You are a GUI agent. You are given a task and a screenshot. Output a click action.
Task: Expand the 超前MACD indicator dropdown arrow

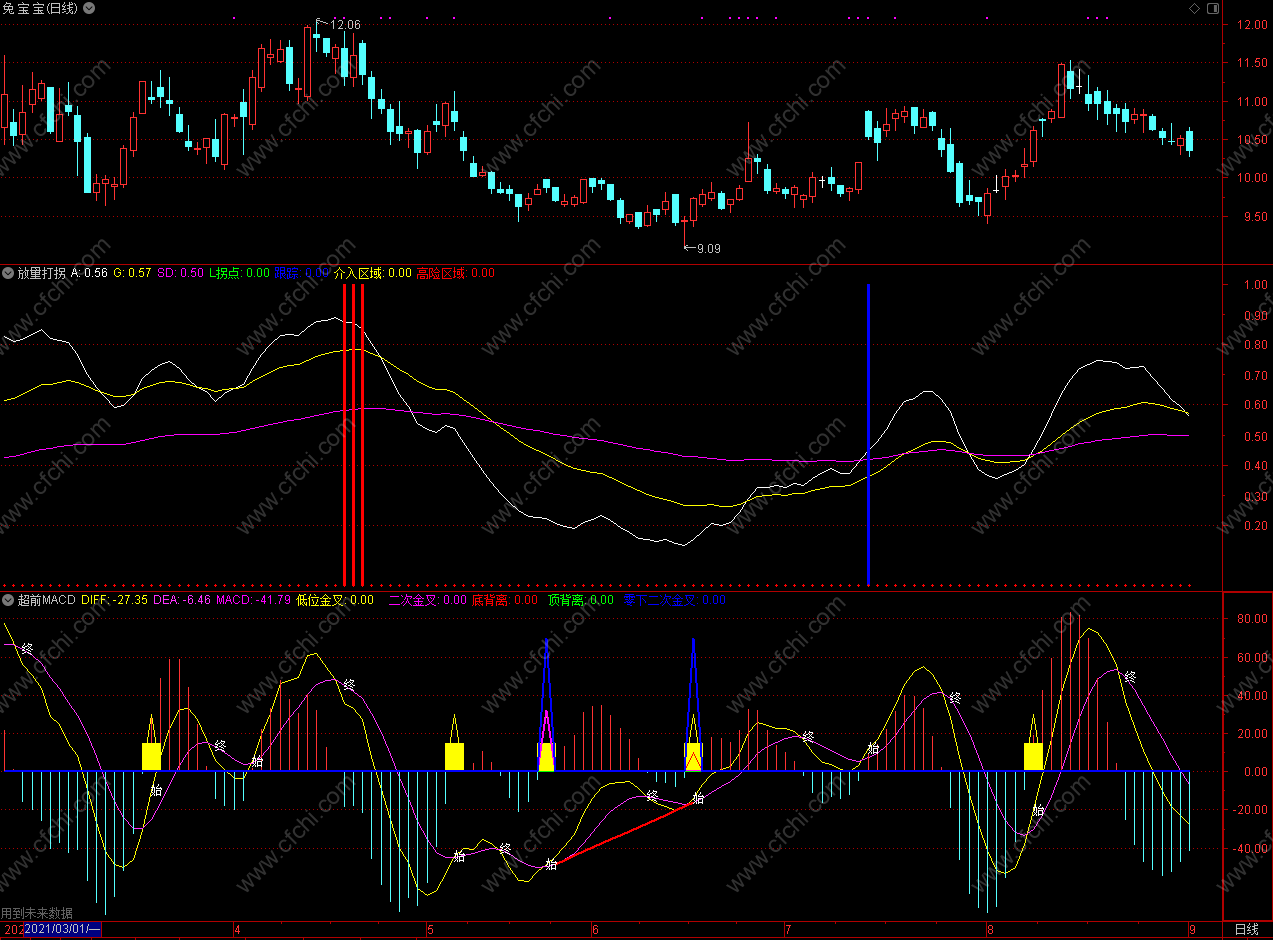point(8,600)
